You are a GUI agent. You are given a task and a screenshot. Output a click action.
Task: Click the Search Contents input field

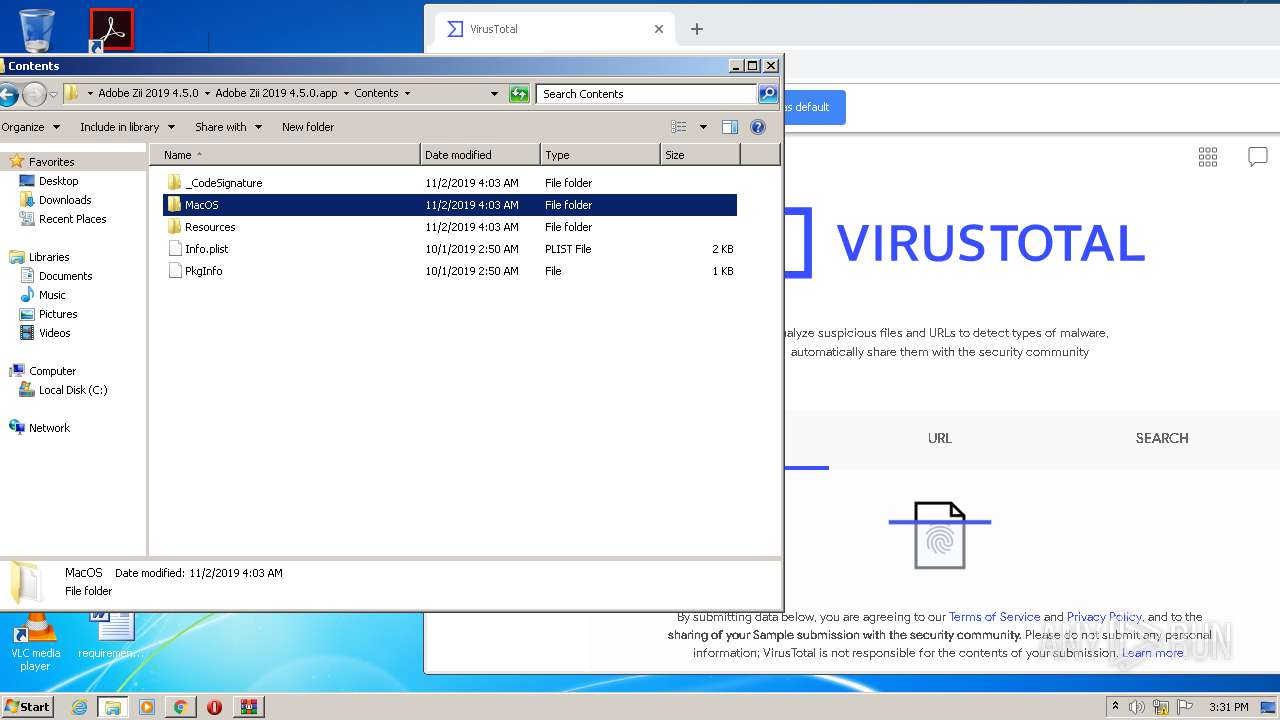pyautogui.click(x=646, y=94)
